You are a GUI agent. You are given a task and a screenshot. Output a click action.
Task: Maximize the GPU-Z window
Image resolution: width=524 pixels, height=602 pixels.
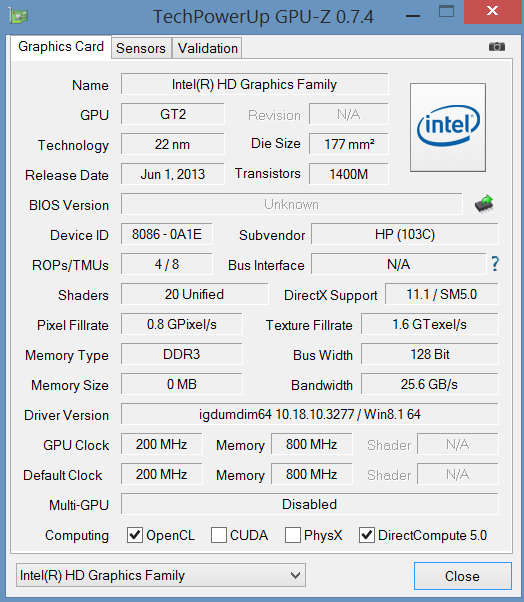(446, 12)
